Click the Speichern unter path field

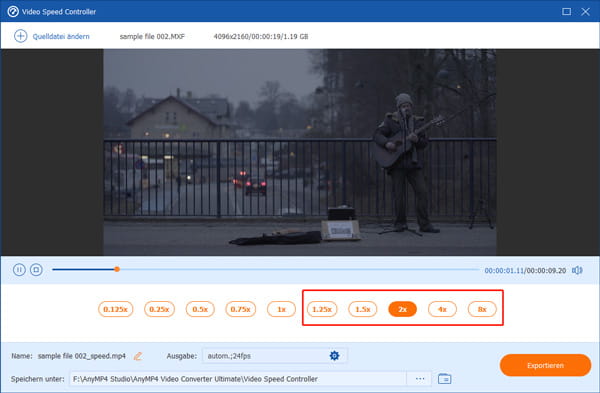point(238,379)
